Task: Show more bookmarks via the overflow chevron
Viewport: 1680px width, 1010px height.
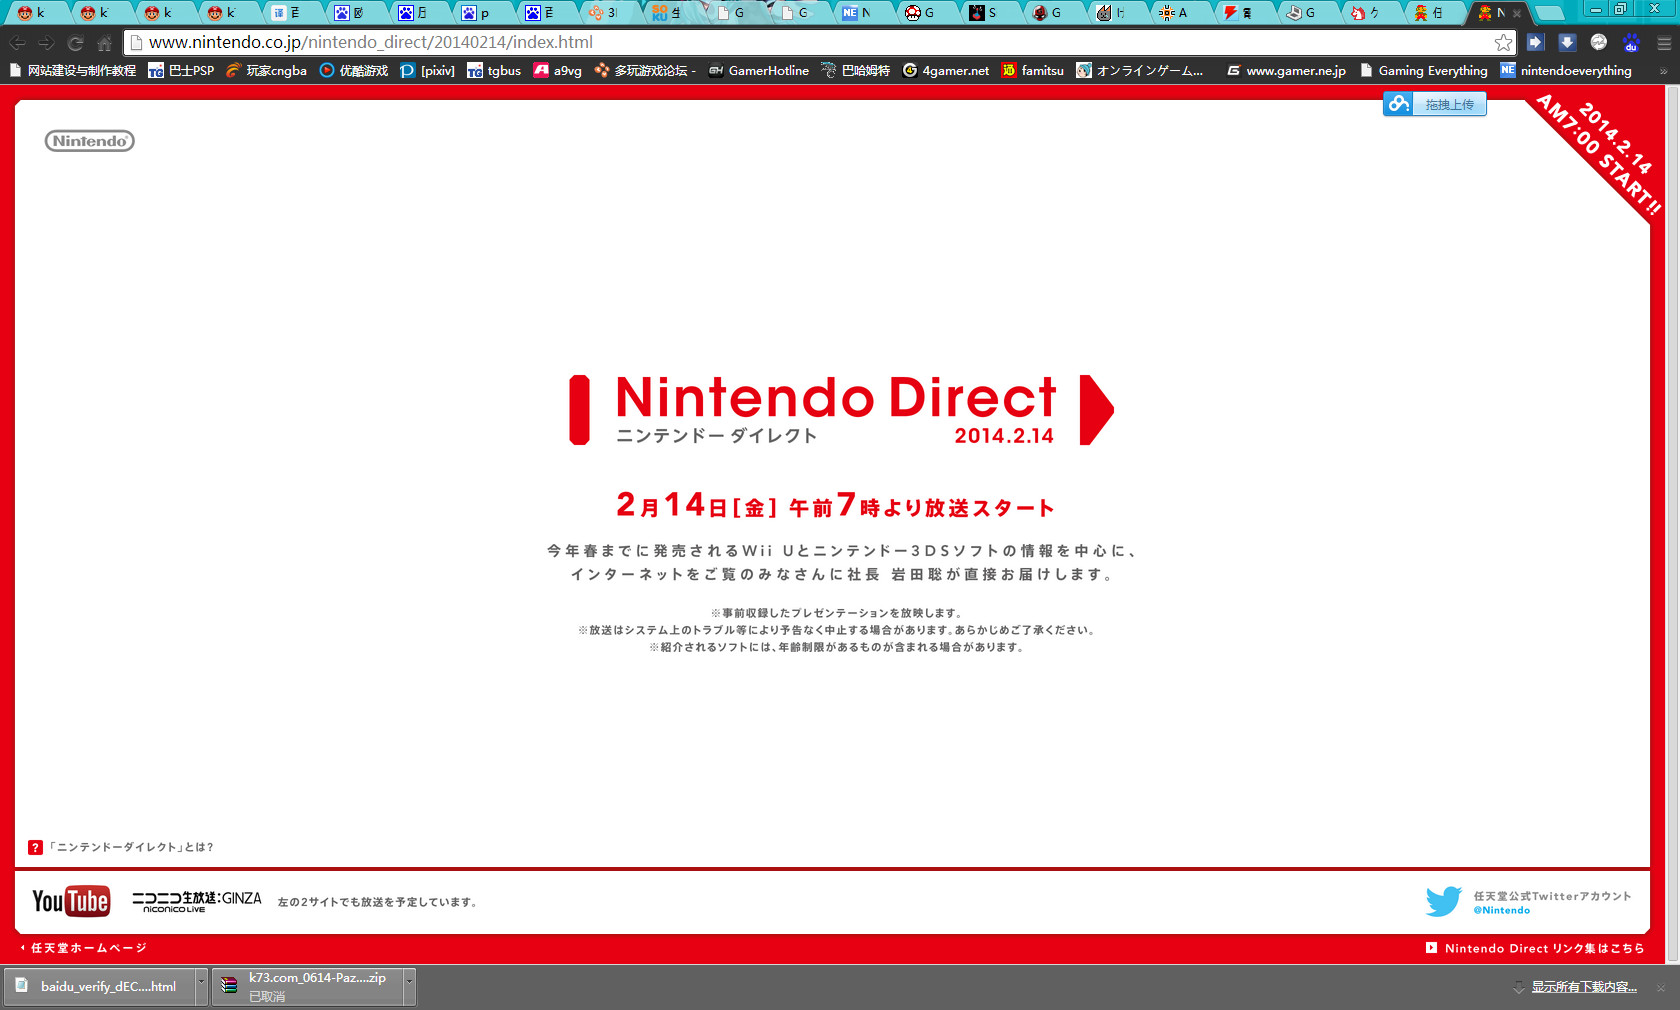Action: [1663, 71]
